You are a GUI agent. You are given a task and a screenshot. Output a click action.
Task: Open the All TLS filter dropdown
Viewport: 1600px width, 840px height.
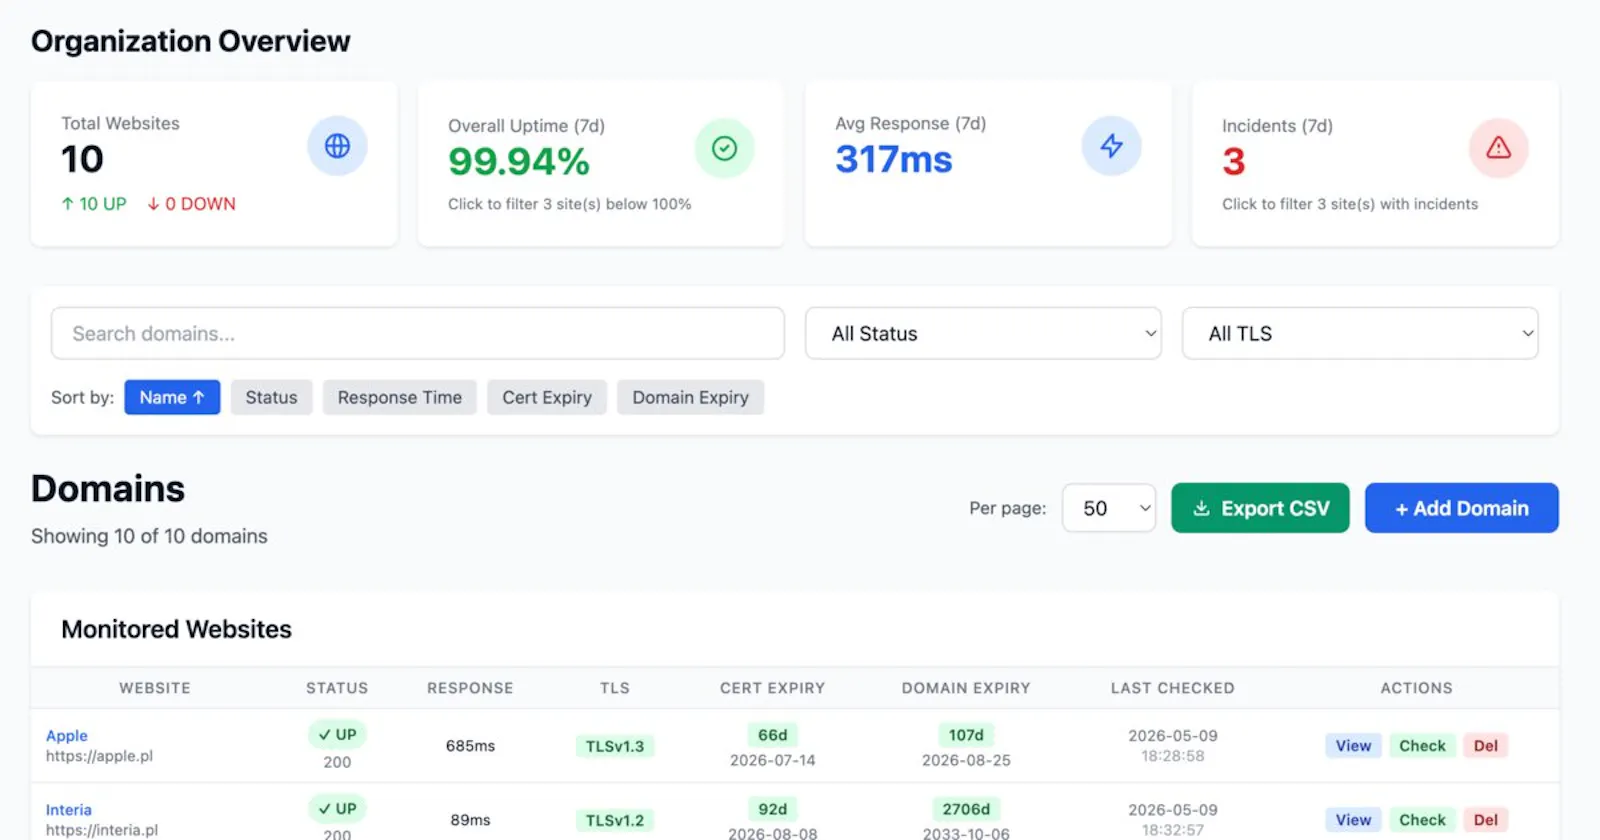1360,333
